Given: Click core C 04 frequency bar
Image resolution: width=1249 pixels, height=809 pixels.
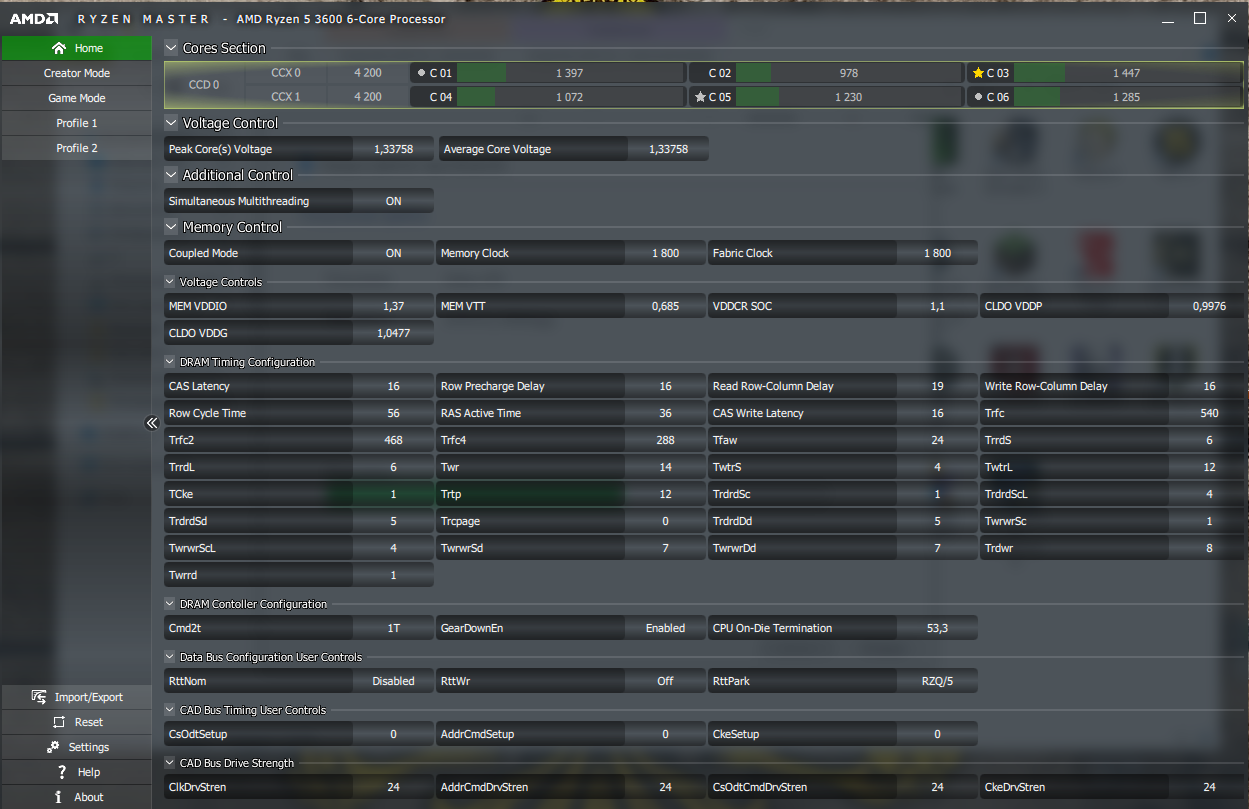Looking at the screenshot, I should pos(569,97).
